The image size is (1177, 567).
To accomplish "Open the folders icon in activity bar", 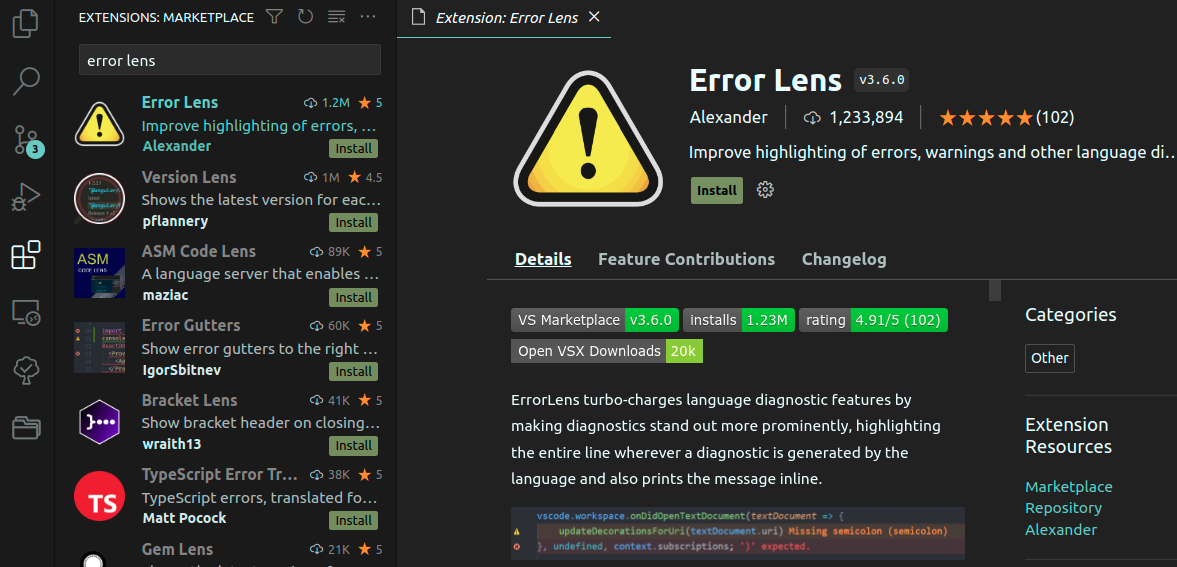I will (x=26, y=427).
